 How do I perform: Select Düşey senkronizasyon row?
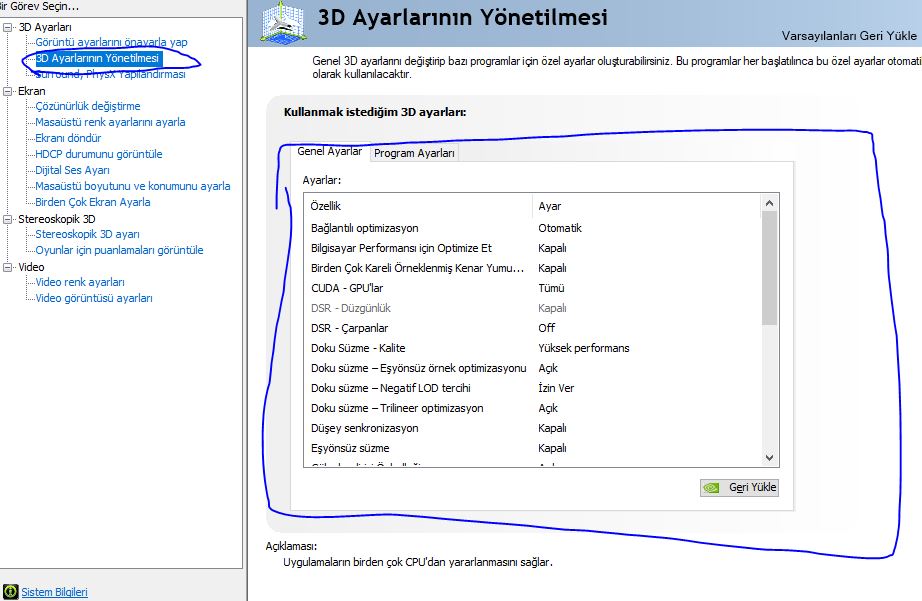pos(532,428)
